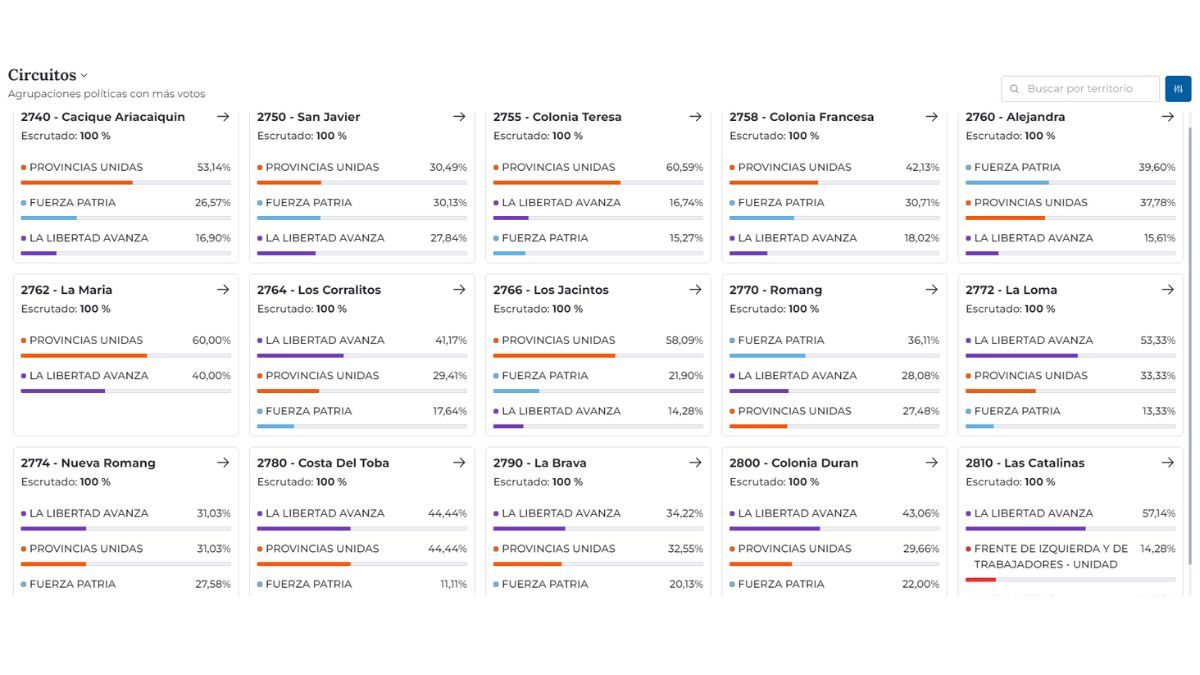1200x675 pixels.
Task: Click the arrow on Los Corralitos card
Action: [x=459, y=290]
